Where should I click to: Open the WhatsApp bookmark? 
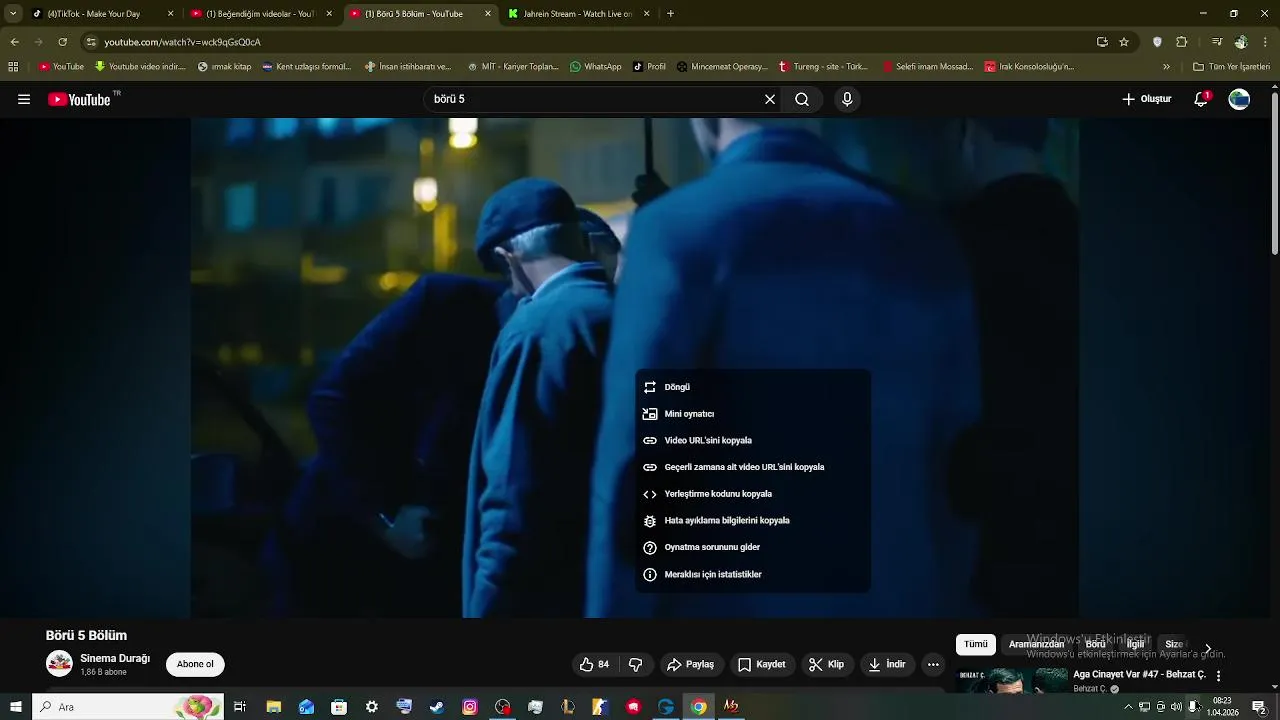pos(596,67)
